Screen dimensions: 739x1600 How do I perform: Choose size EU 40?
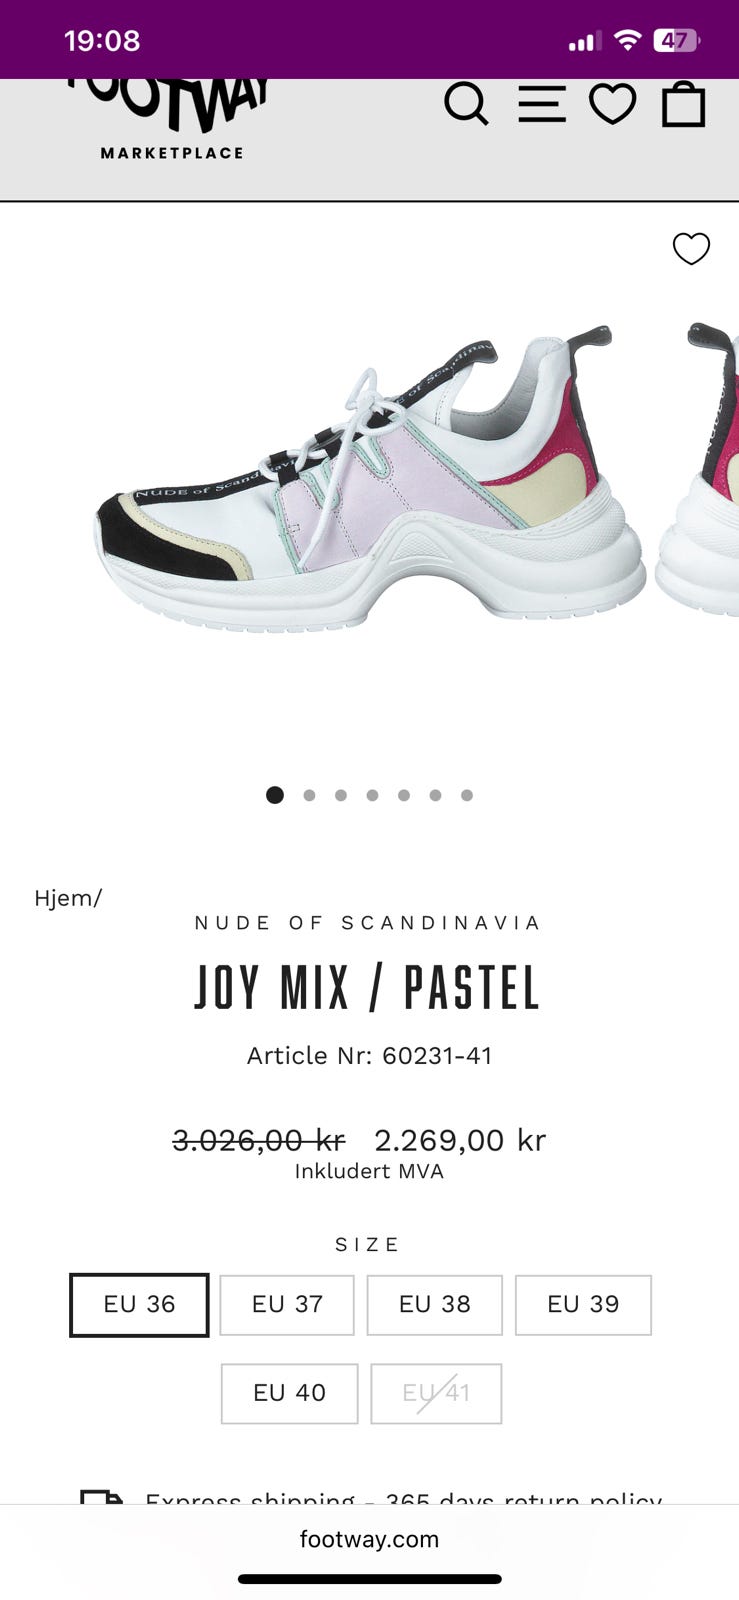[289, 1393]
